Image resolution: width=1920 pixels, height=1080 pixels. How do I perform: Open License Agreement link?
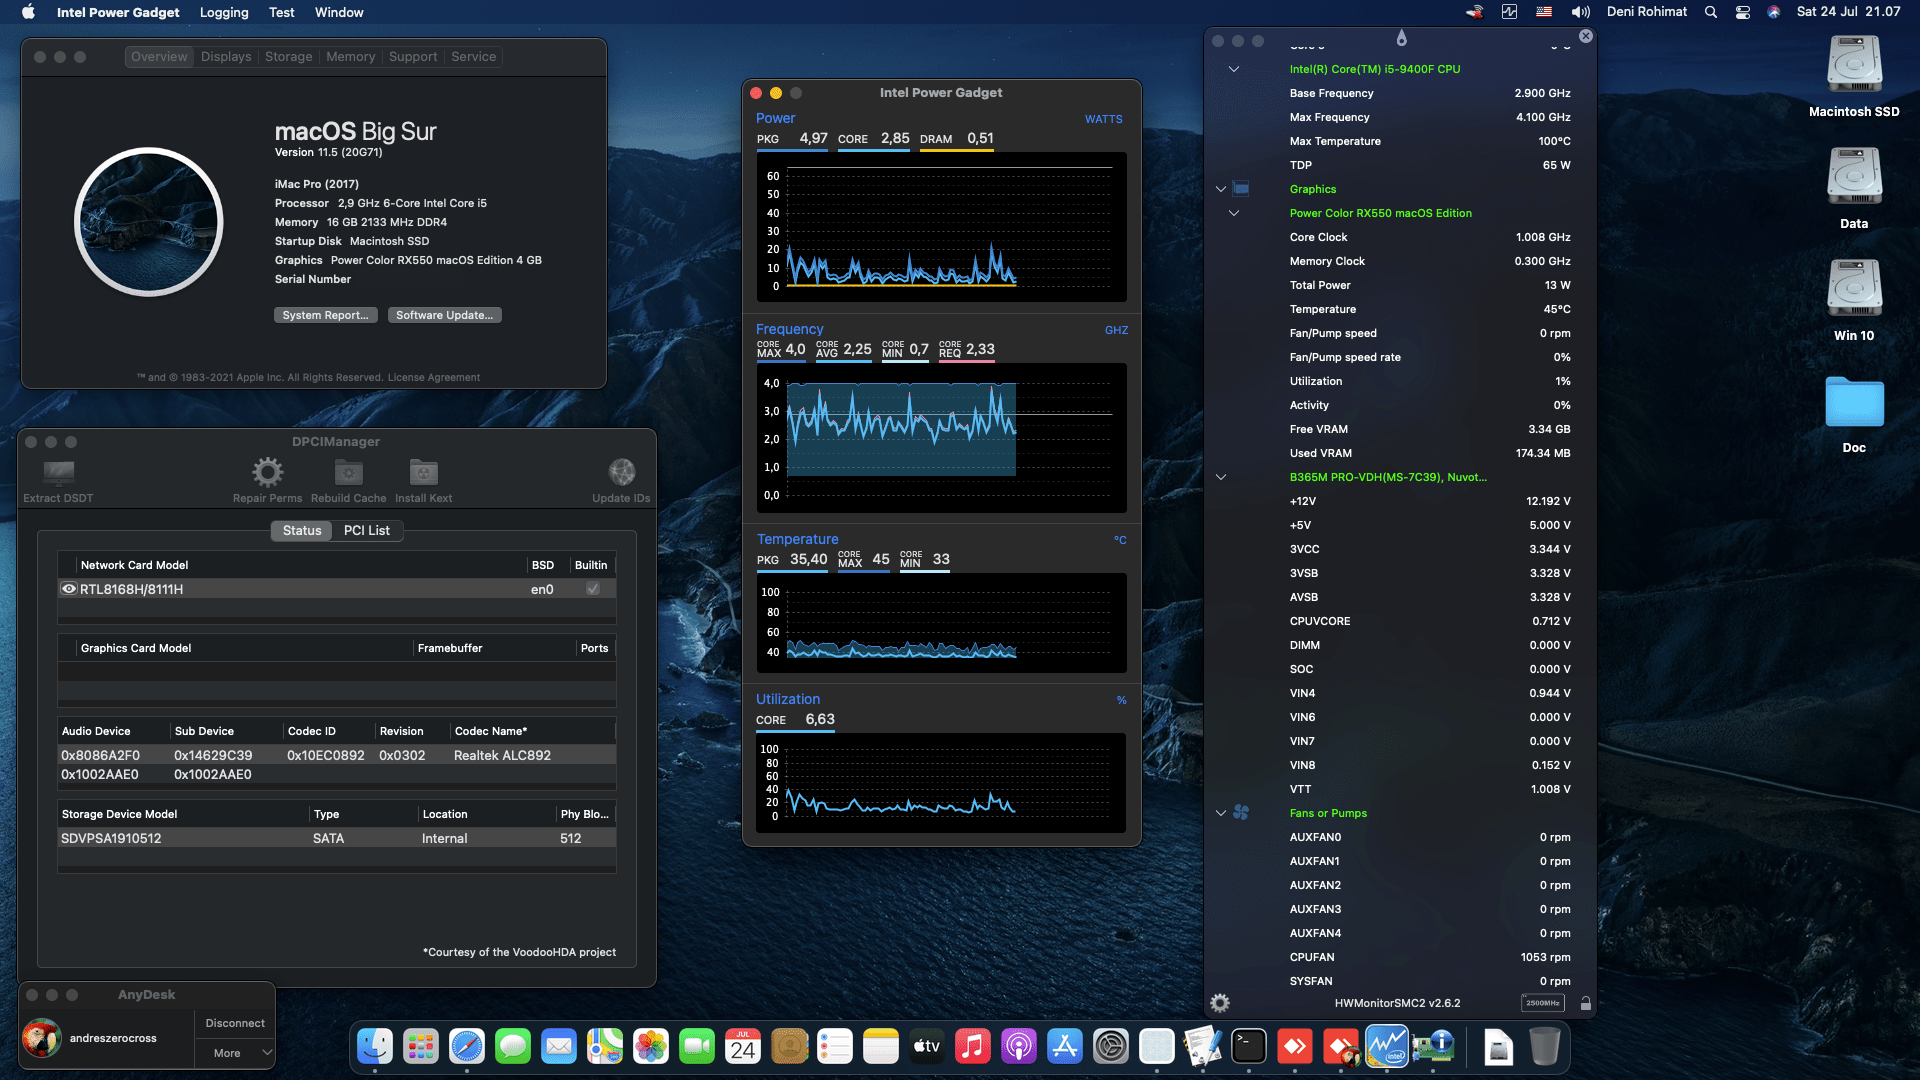[433, 377]
